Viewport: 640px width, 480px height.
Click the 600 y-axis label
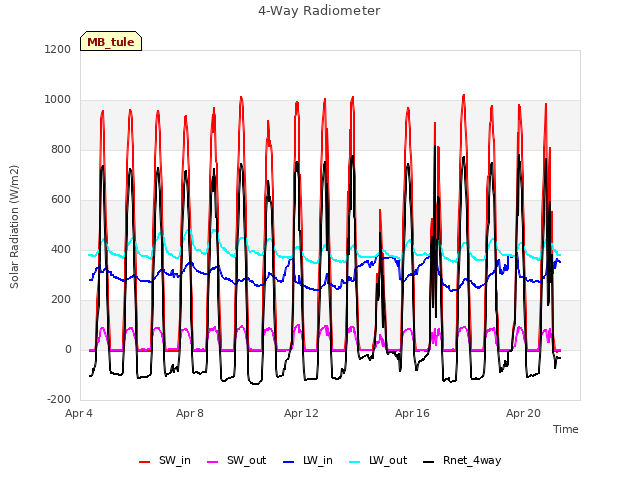pyautogui.click(x=61, y=200)
